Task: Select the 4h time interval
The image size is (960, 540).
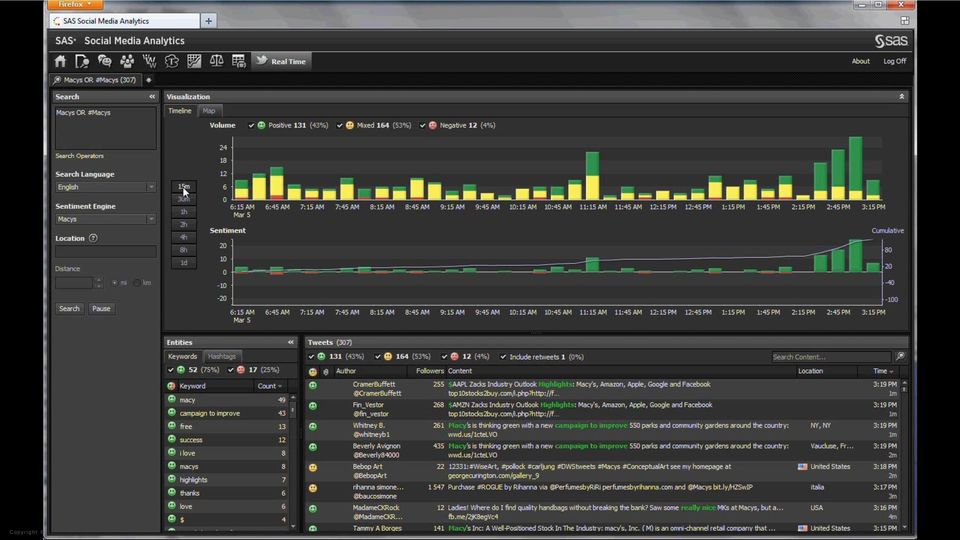Action: point(184,237)
